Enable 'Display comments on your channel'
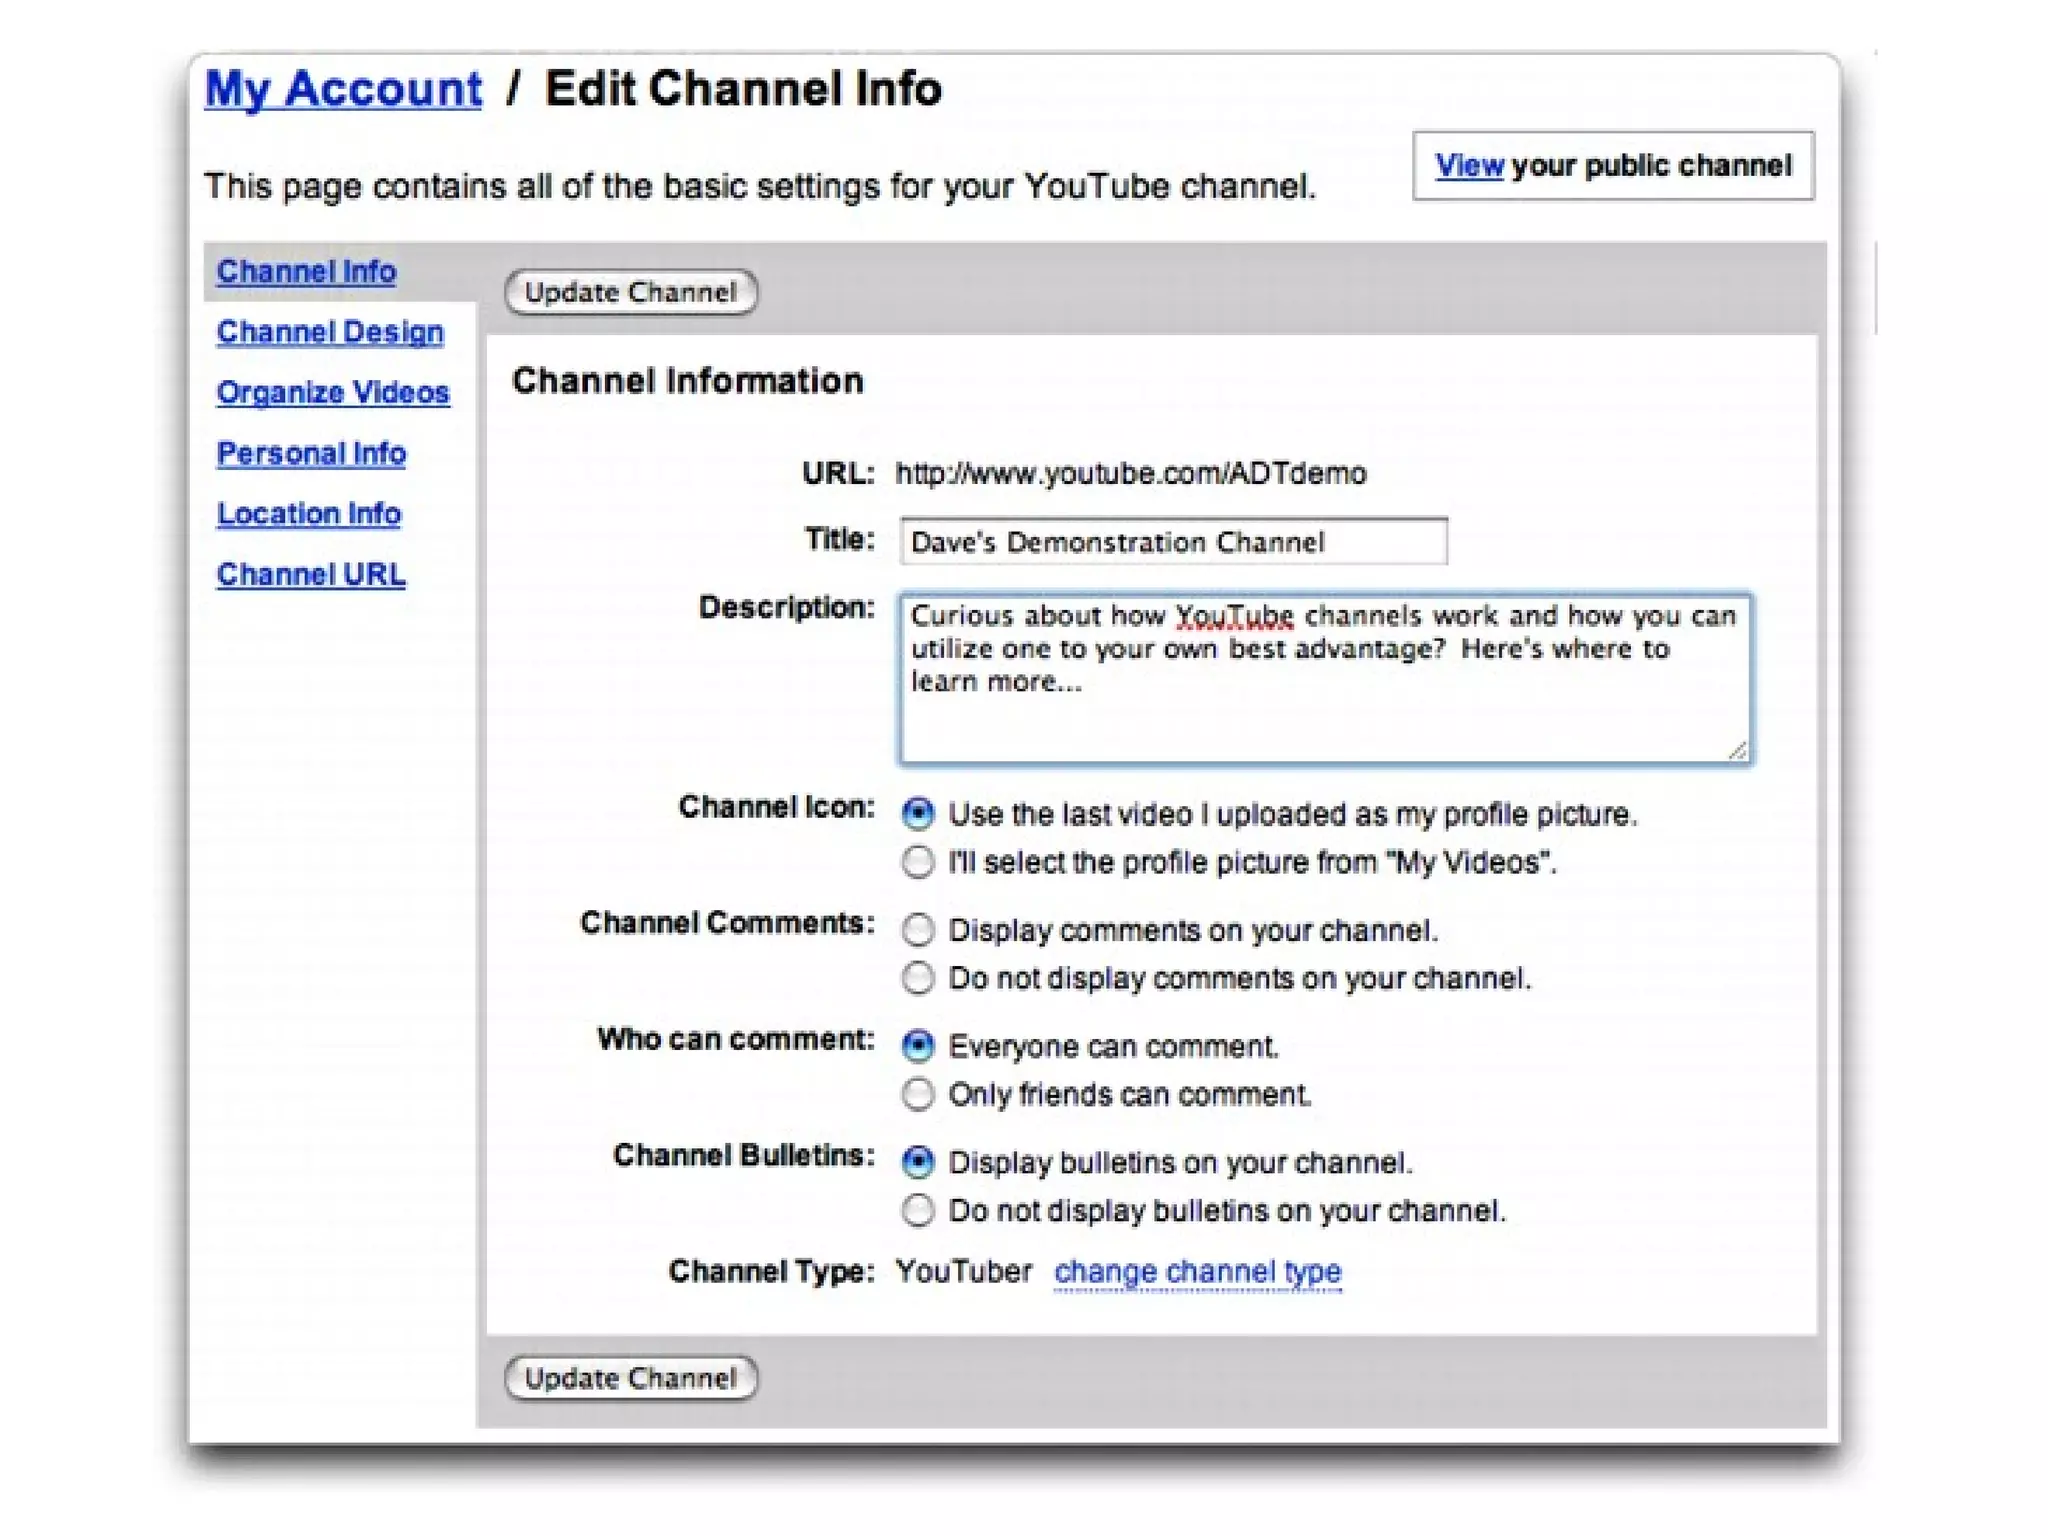This screenshot has width=2048, height=1536. [917, 930]
